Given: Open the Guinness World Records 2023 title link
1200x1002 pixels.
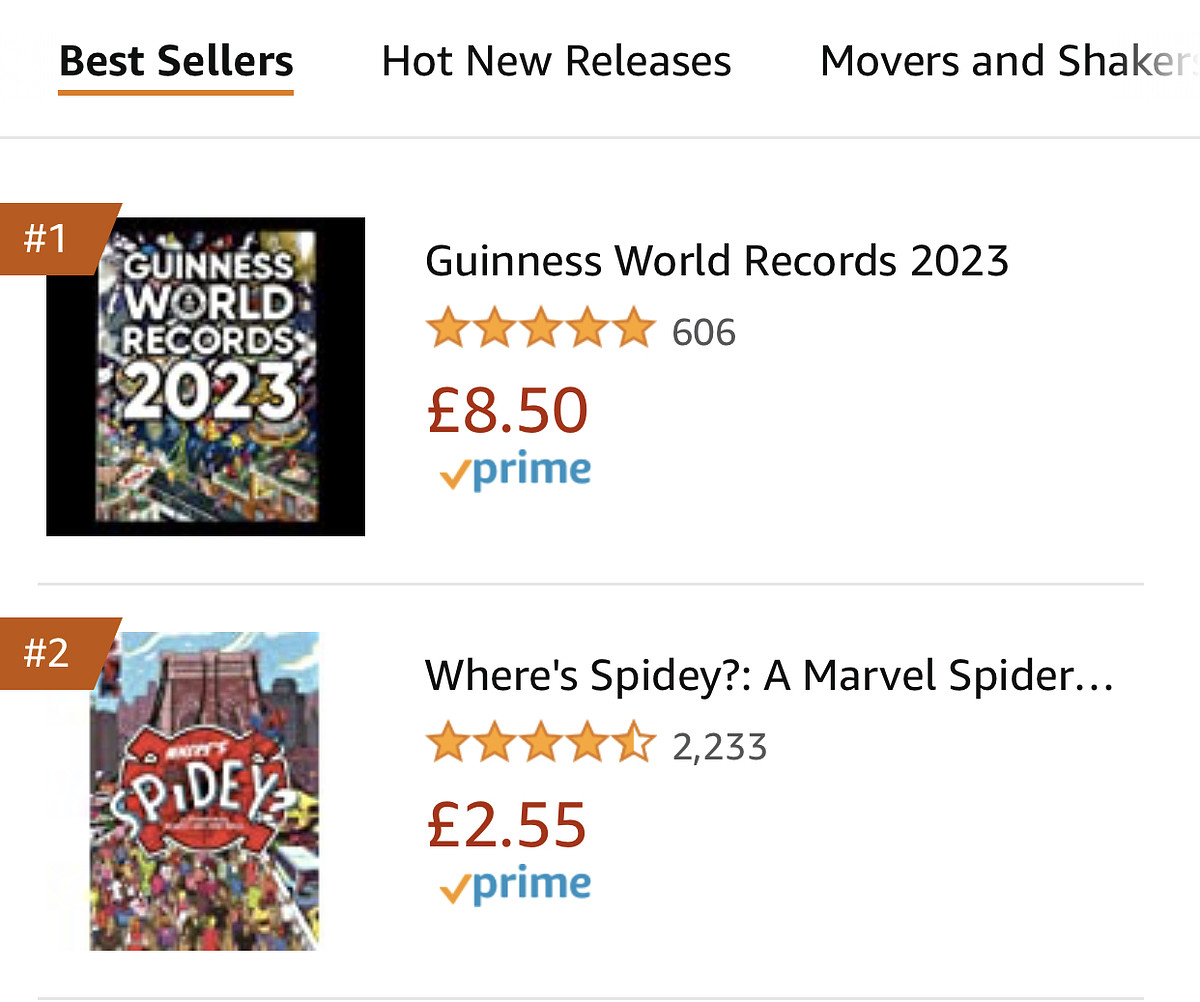Looking at the screenshot, I should pos(717,262).
